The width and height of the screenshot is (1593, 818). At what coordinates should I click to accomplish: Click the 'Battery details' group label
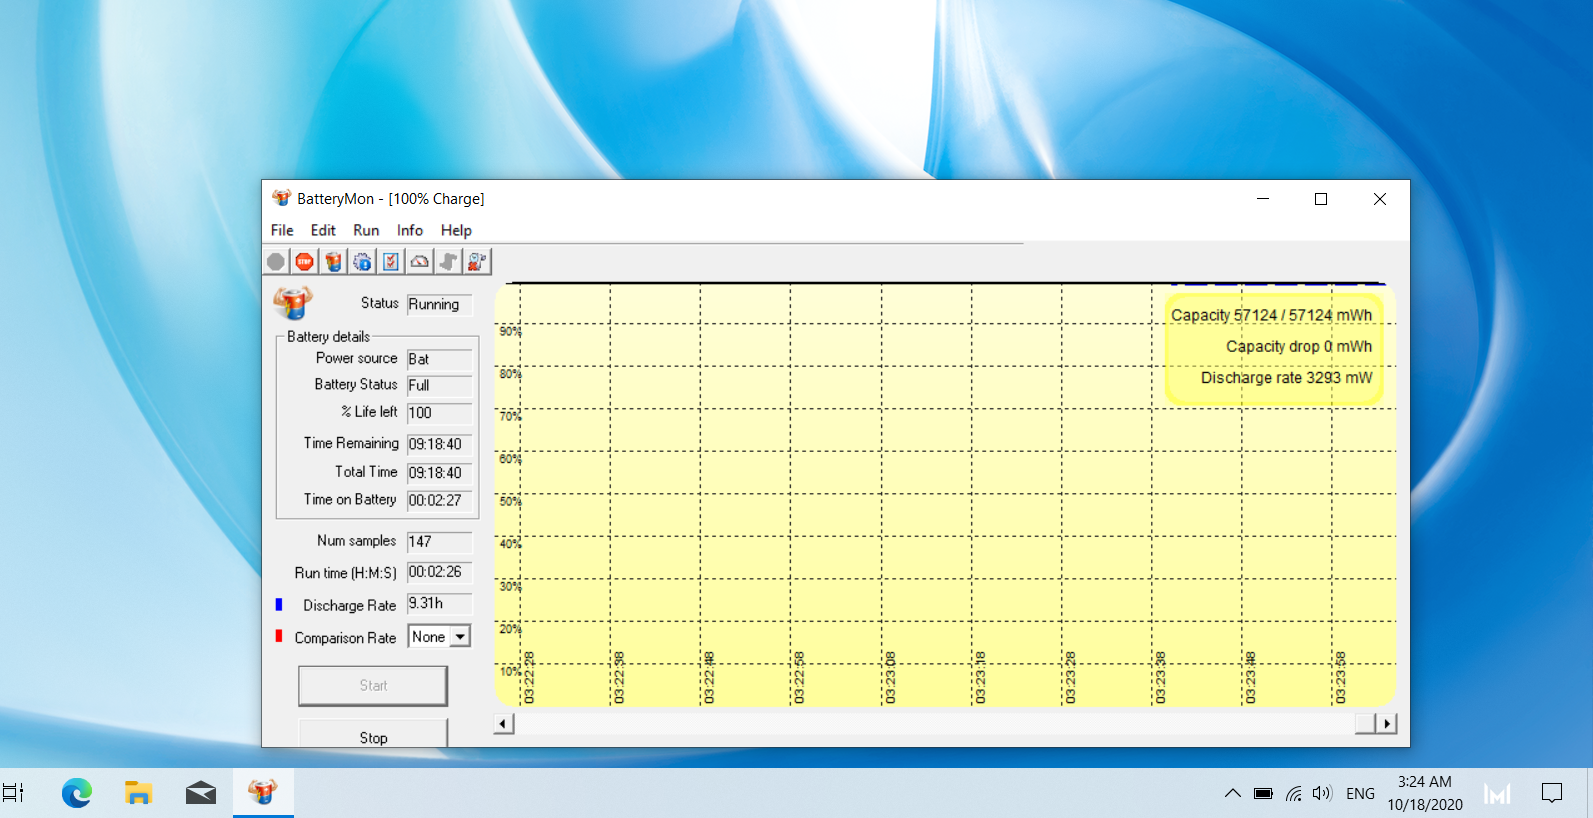coord(328,337)
